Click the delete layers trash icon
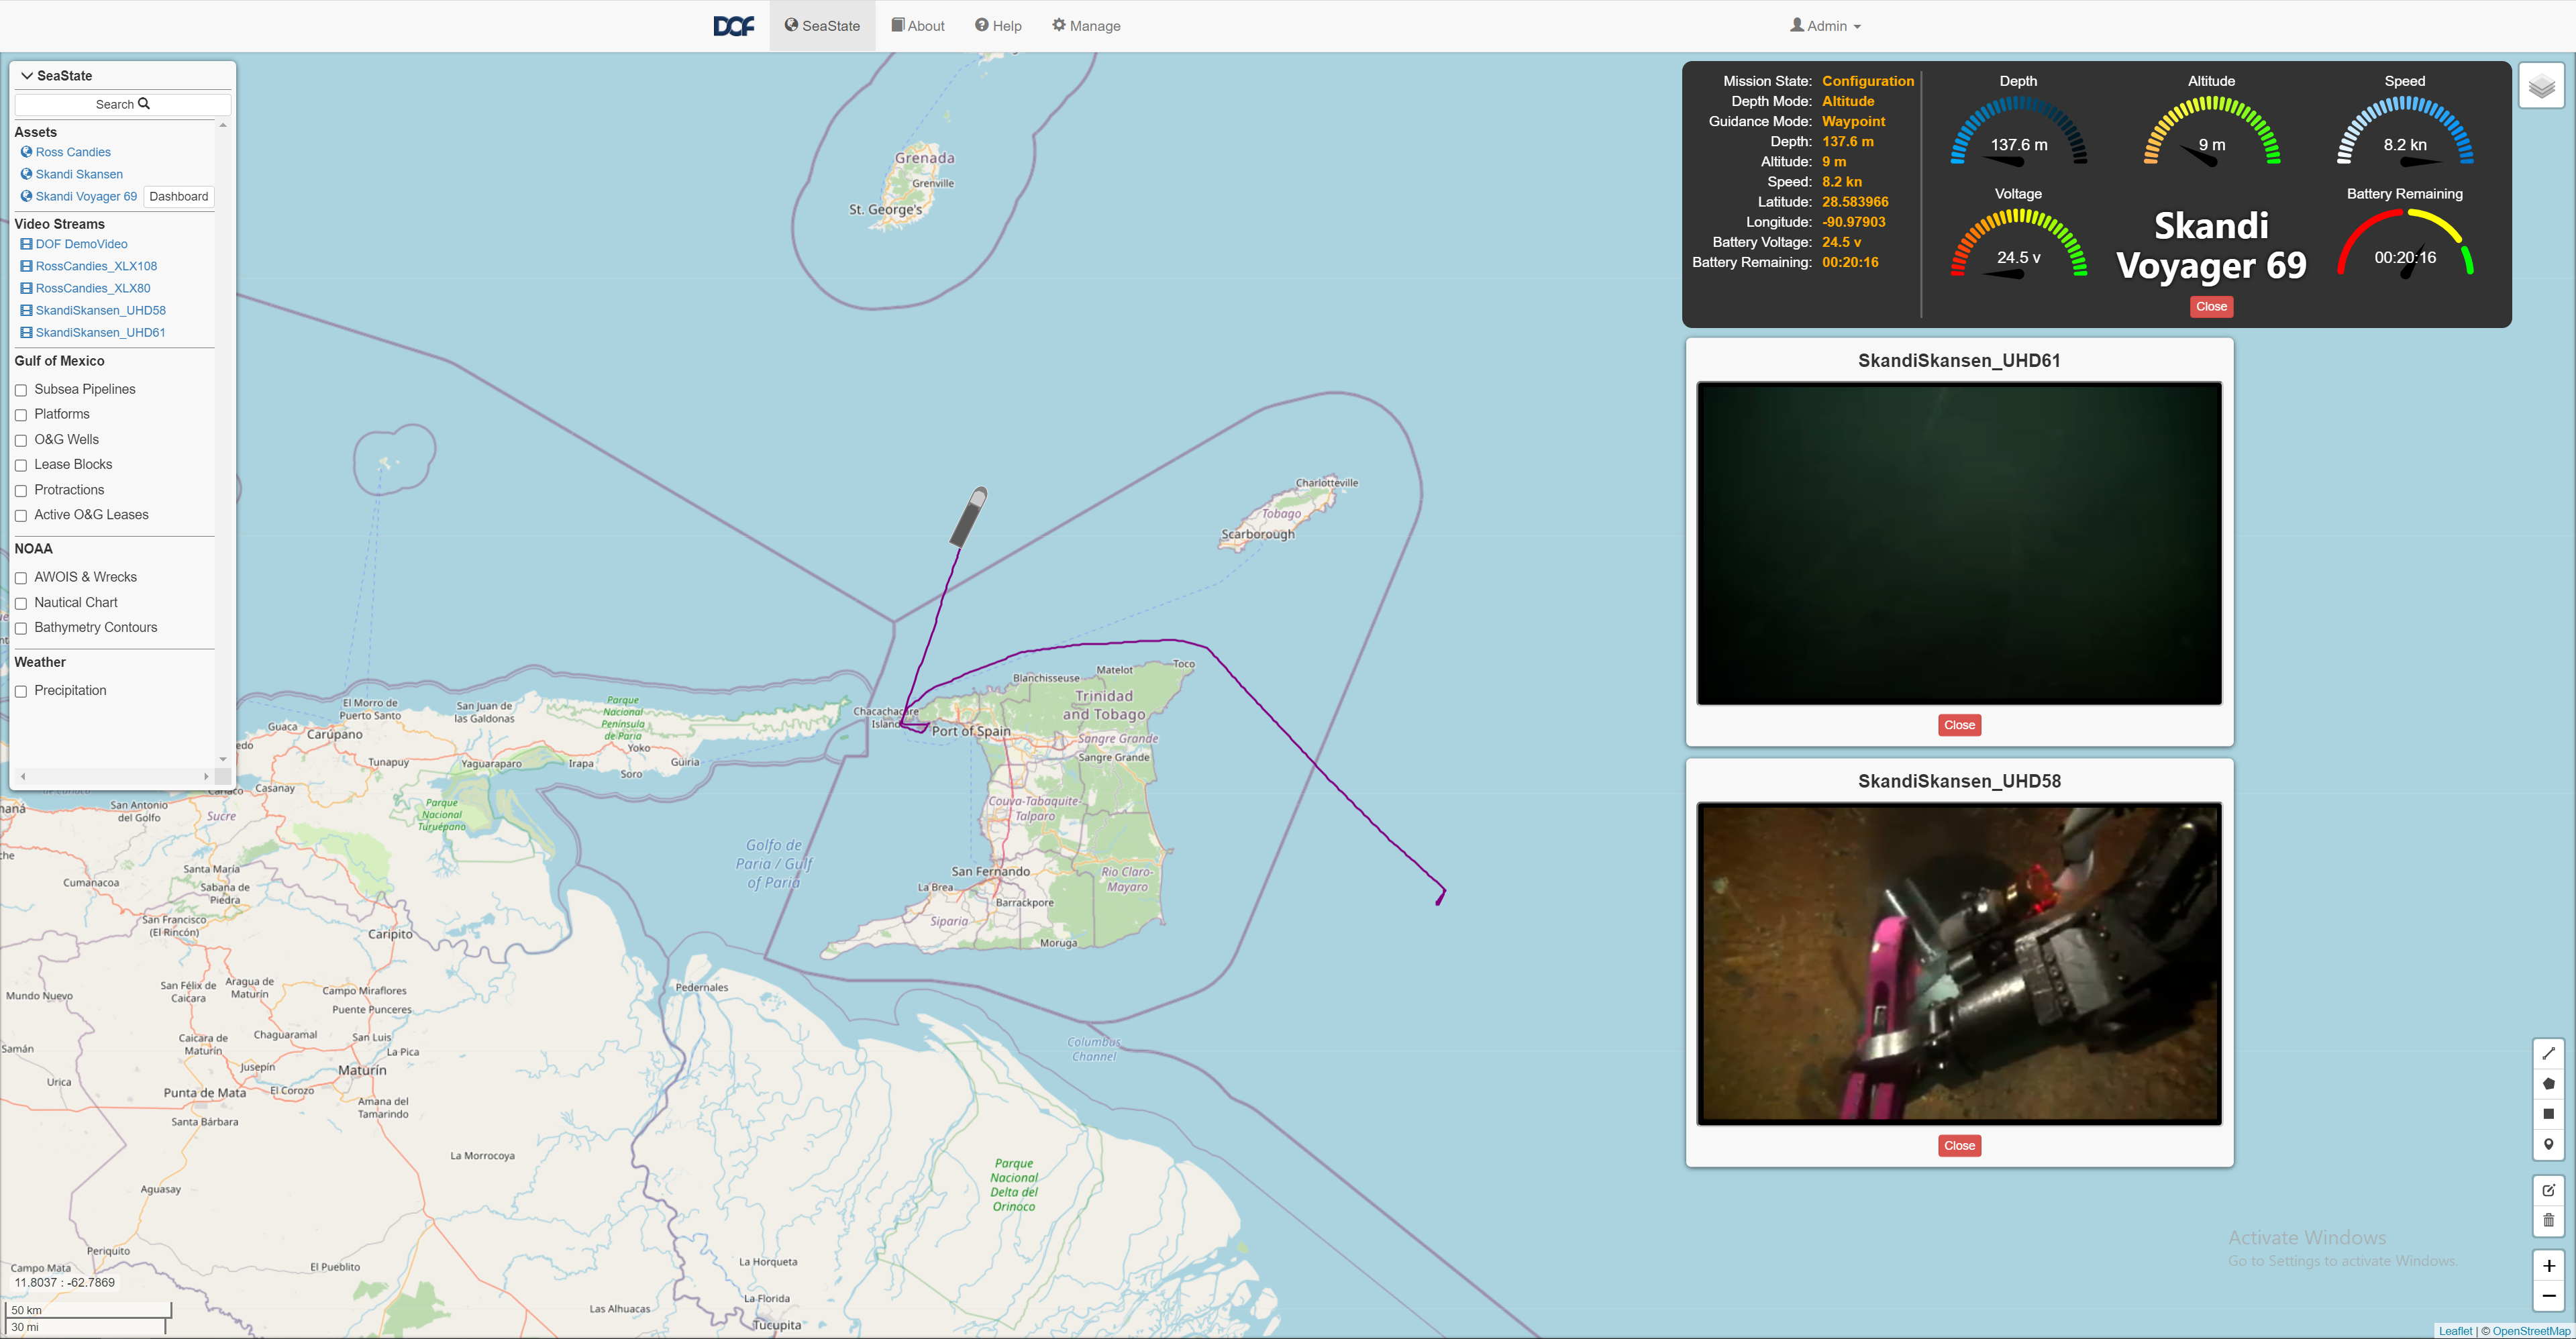The width and height of the screenshot is (2576, 1339). pos(2548,1220)
